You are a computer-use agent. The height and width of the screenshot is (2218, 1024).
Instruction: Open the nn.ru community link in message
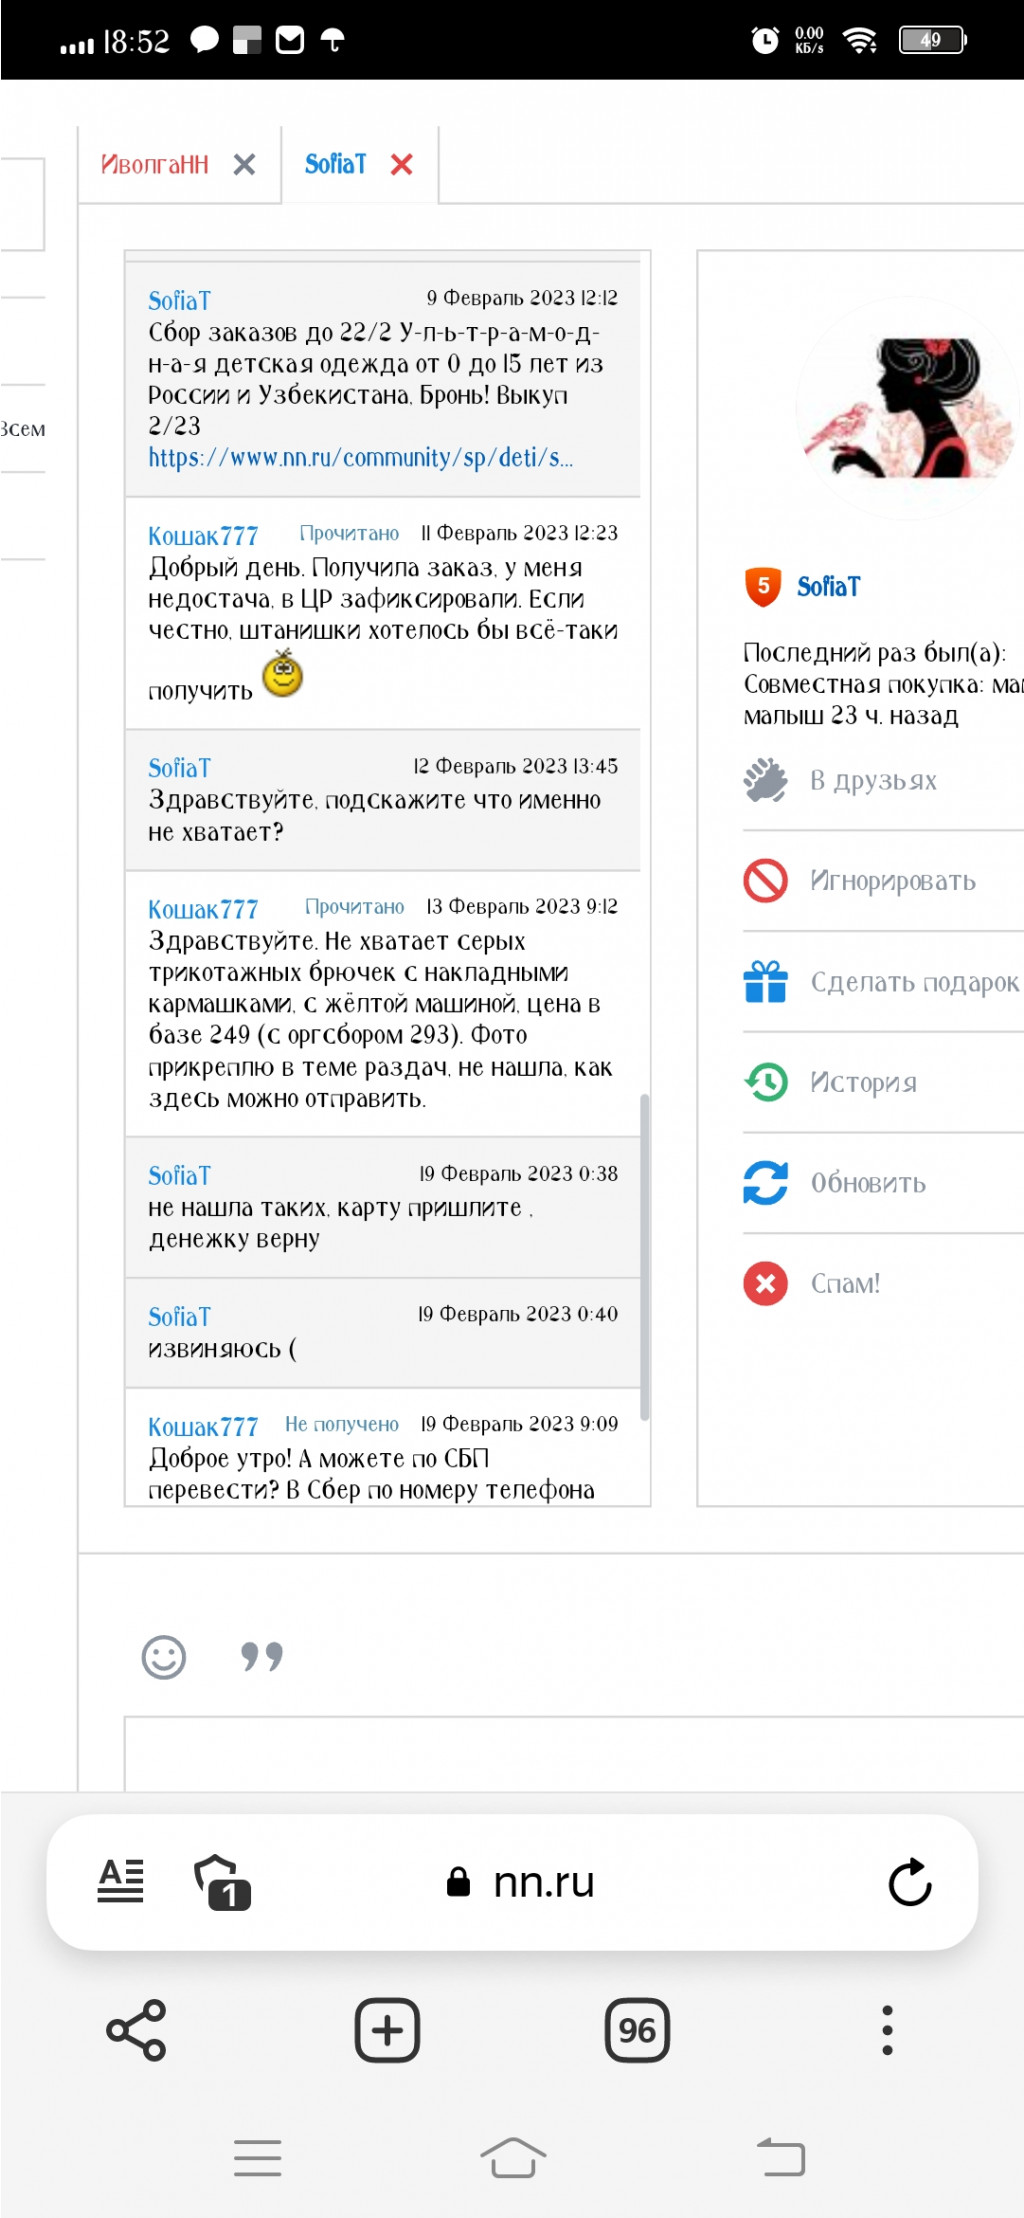[361, 458]
